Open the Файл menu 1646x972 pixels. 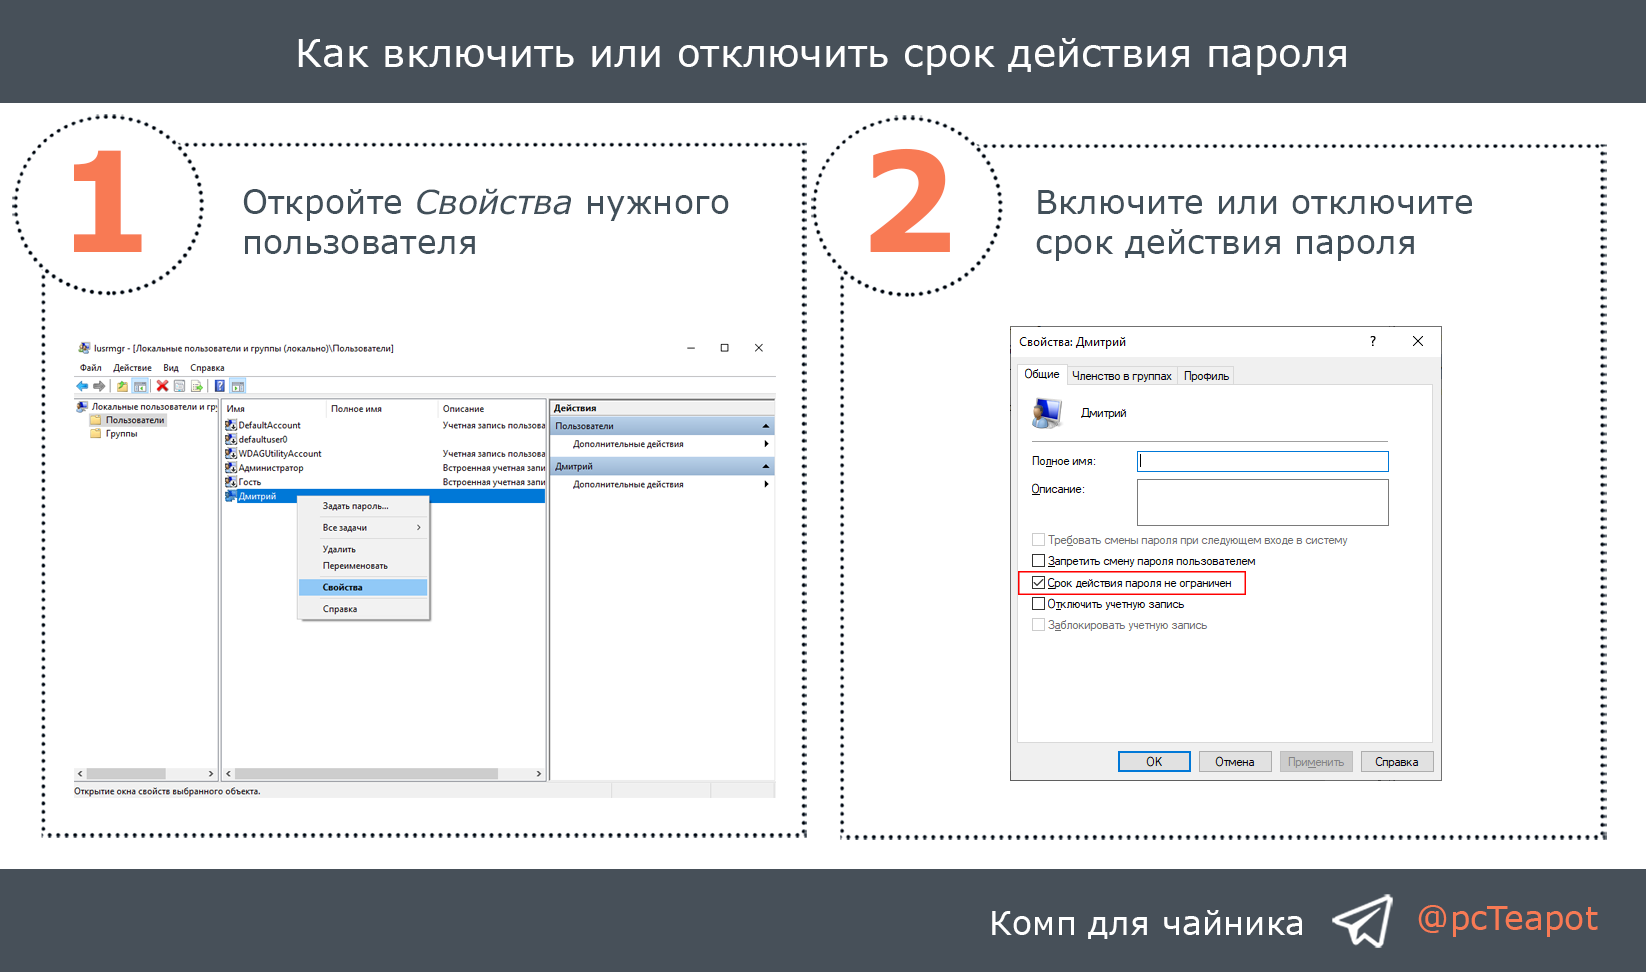pyautogui.click(x=91, y=368)
